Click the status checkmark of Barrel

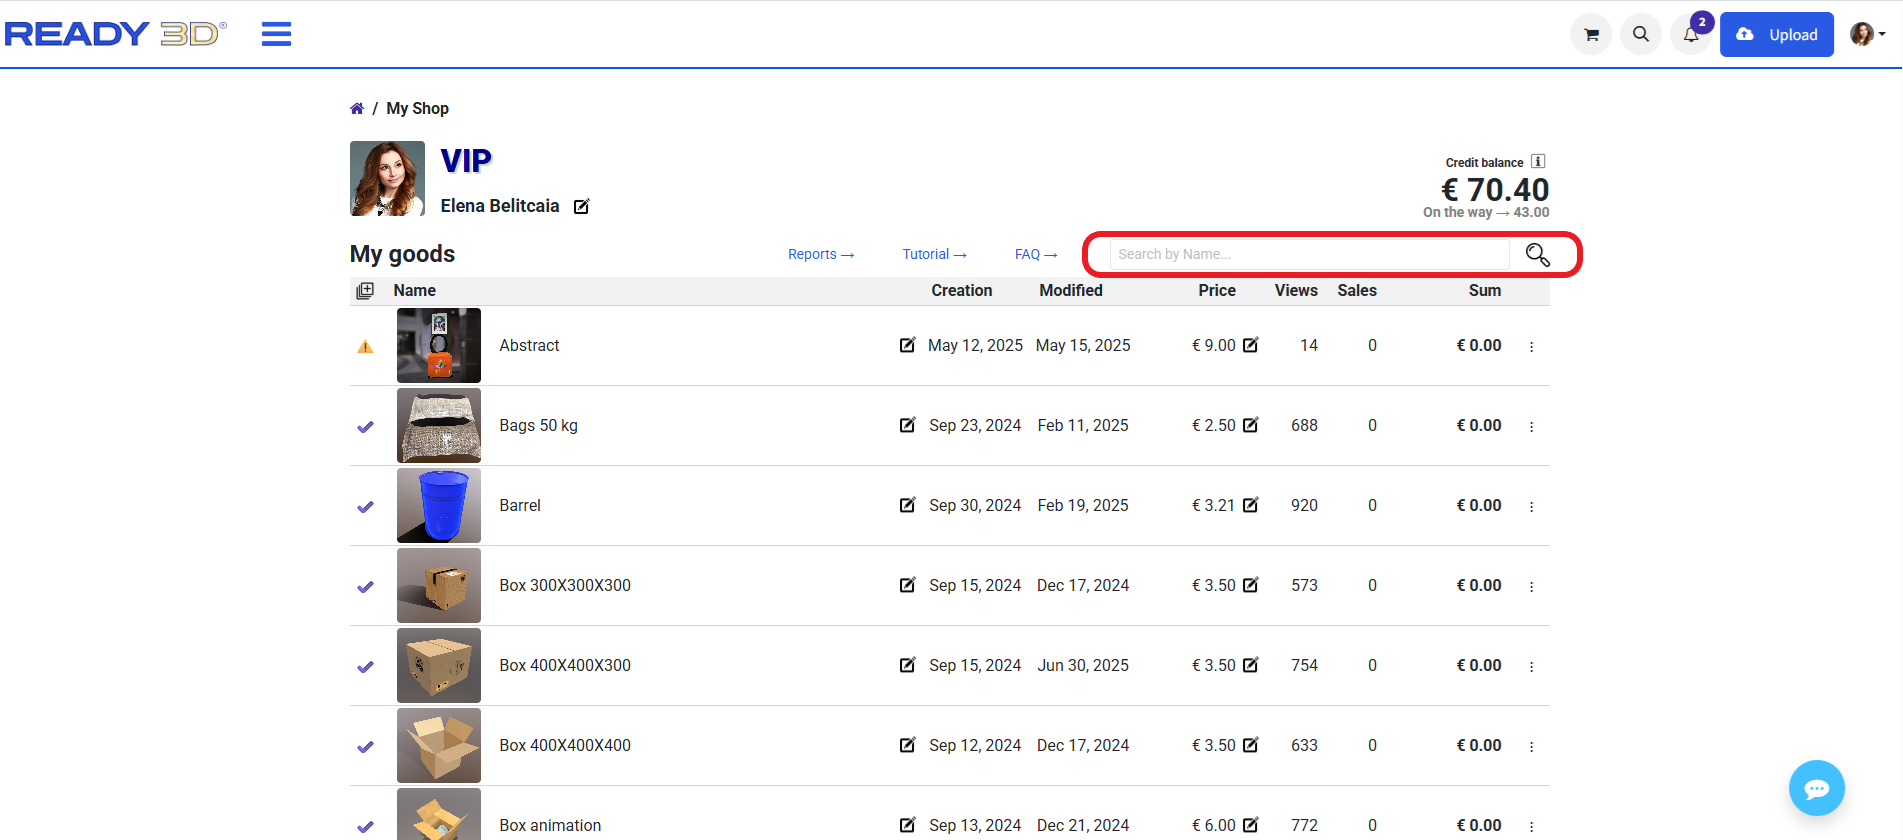[365, 506]
